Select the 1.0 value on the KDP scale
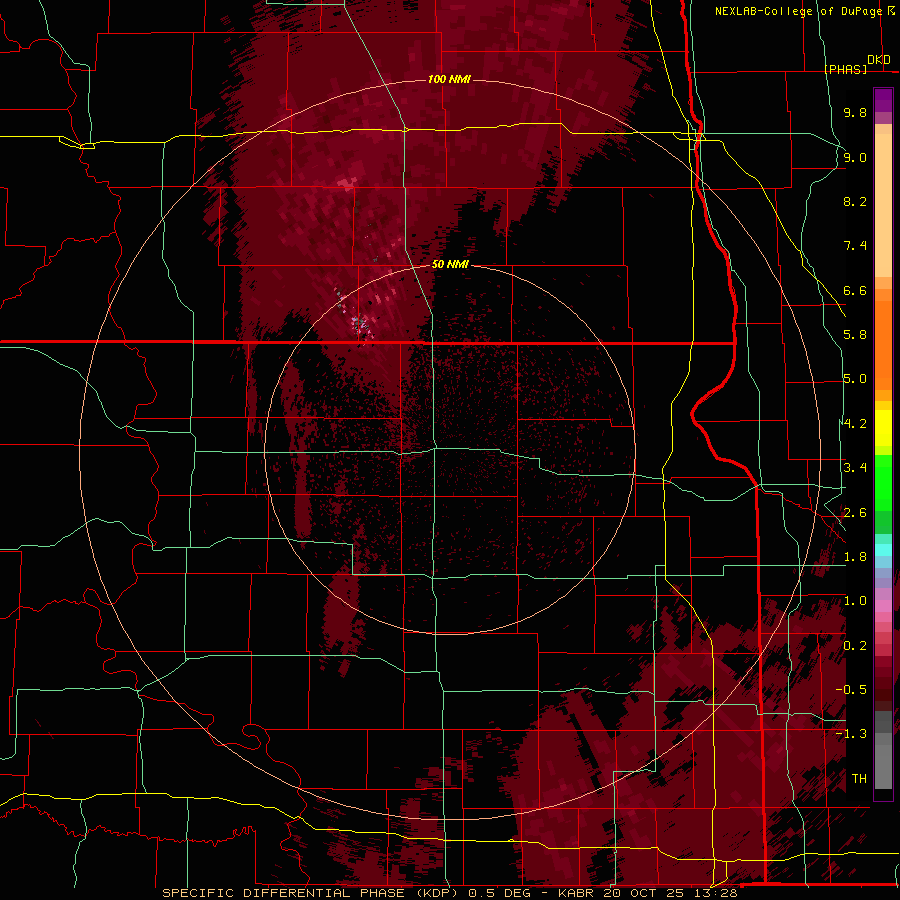900x900 pixels. click(855, 601)
